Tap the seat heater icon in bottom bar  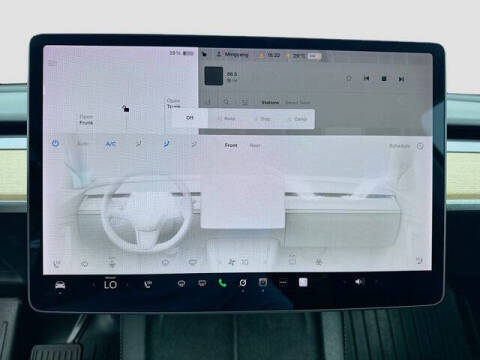click(148, 284)
